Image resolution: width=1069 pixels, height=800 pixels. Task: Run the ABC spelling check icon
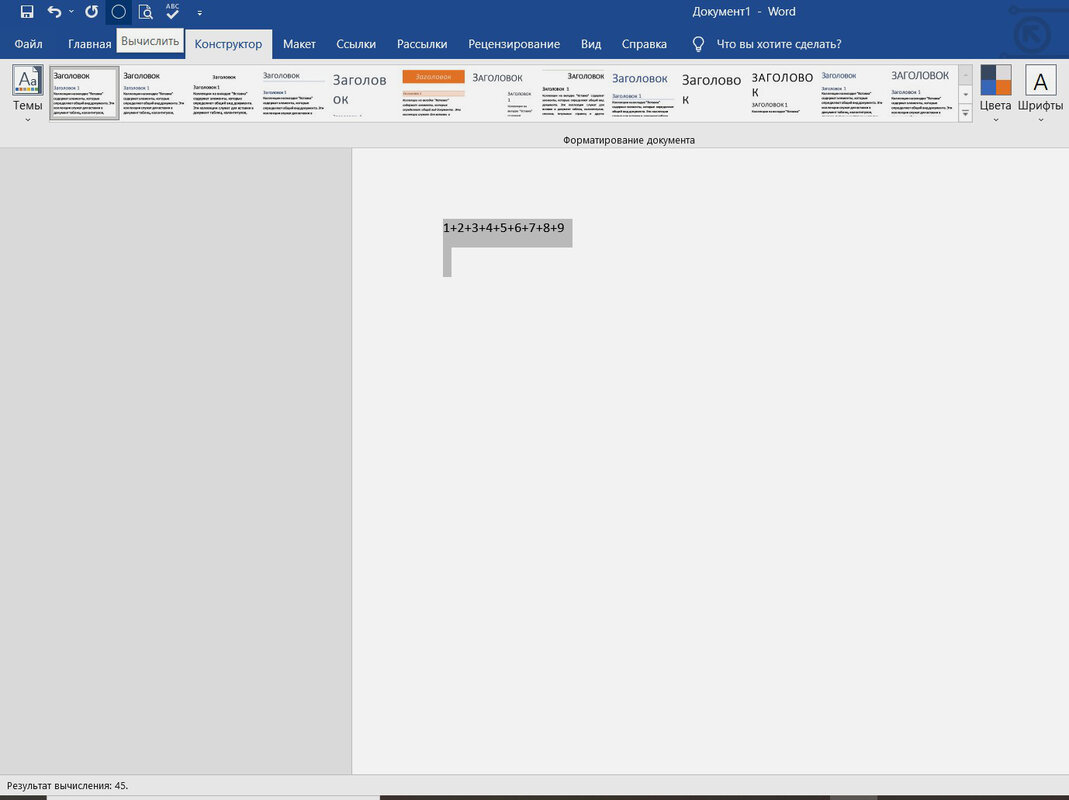[x=173, y=12]
